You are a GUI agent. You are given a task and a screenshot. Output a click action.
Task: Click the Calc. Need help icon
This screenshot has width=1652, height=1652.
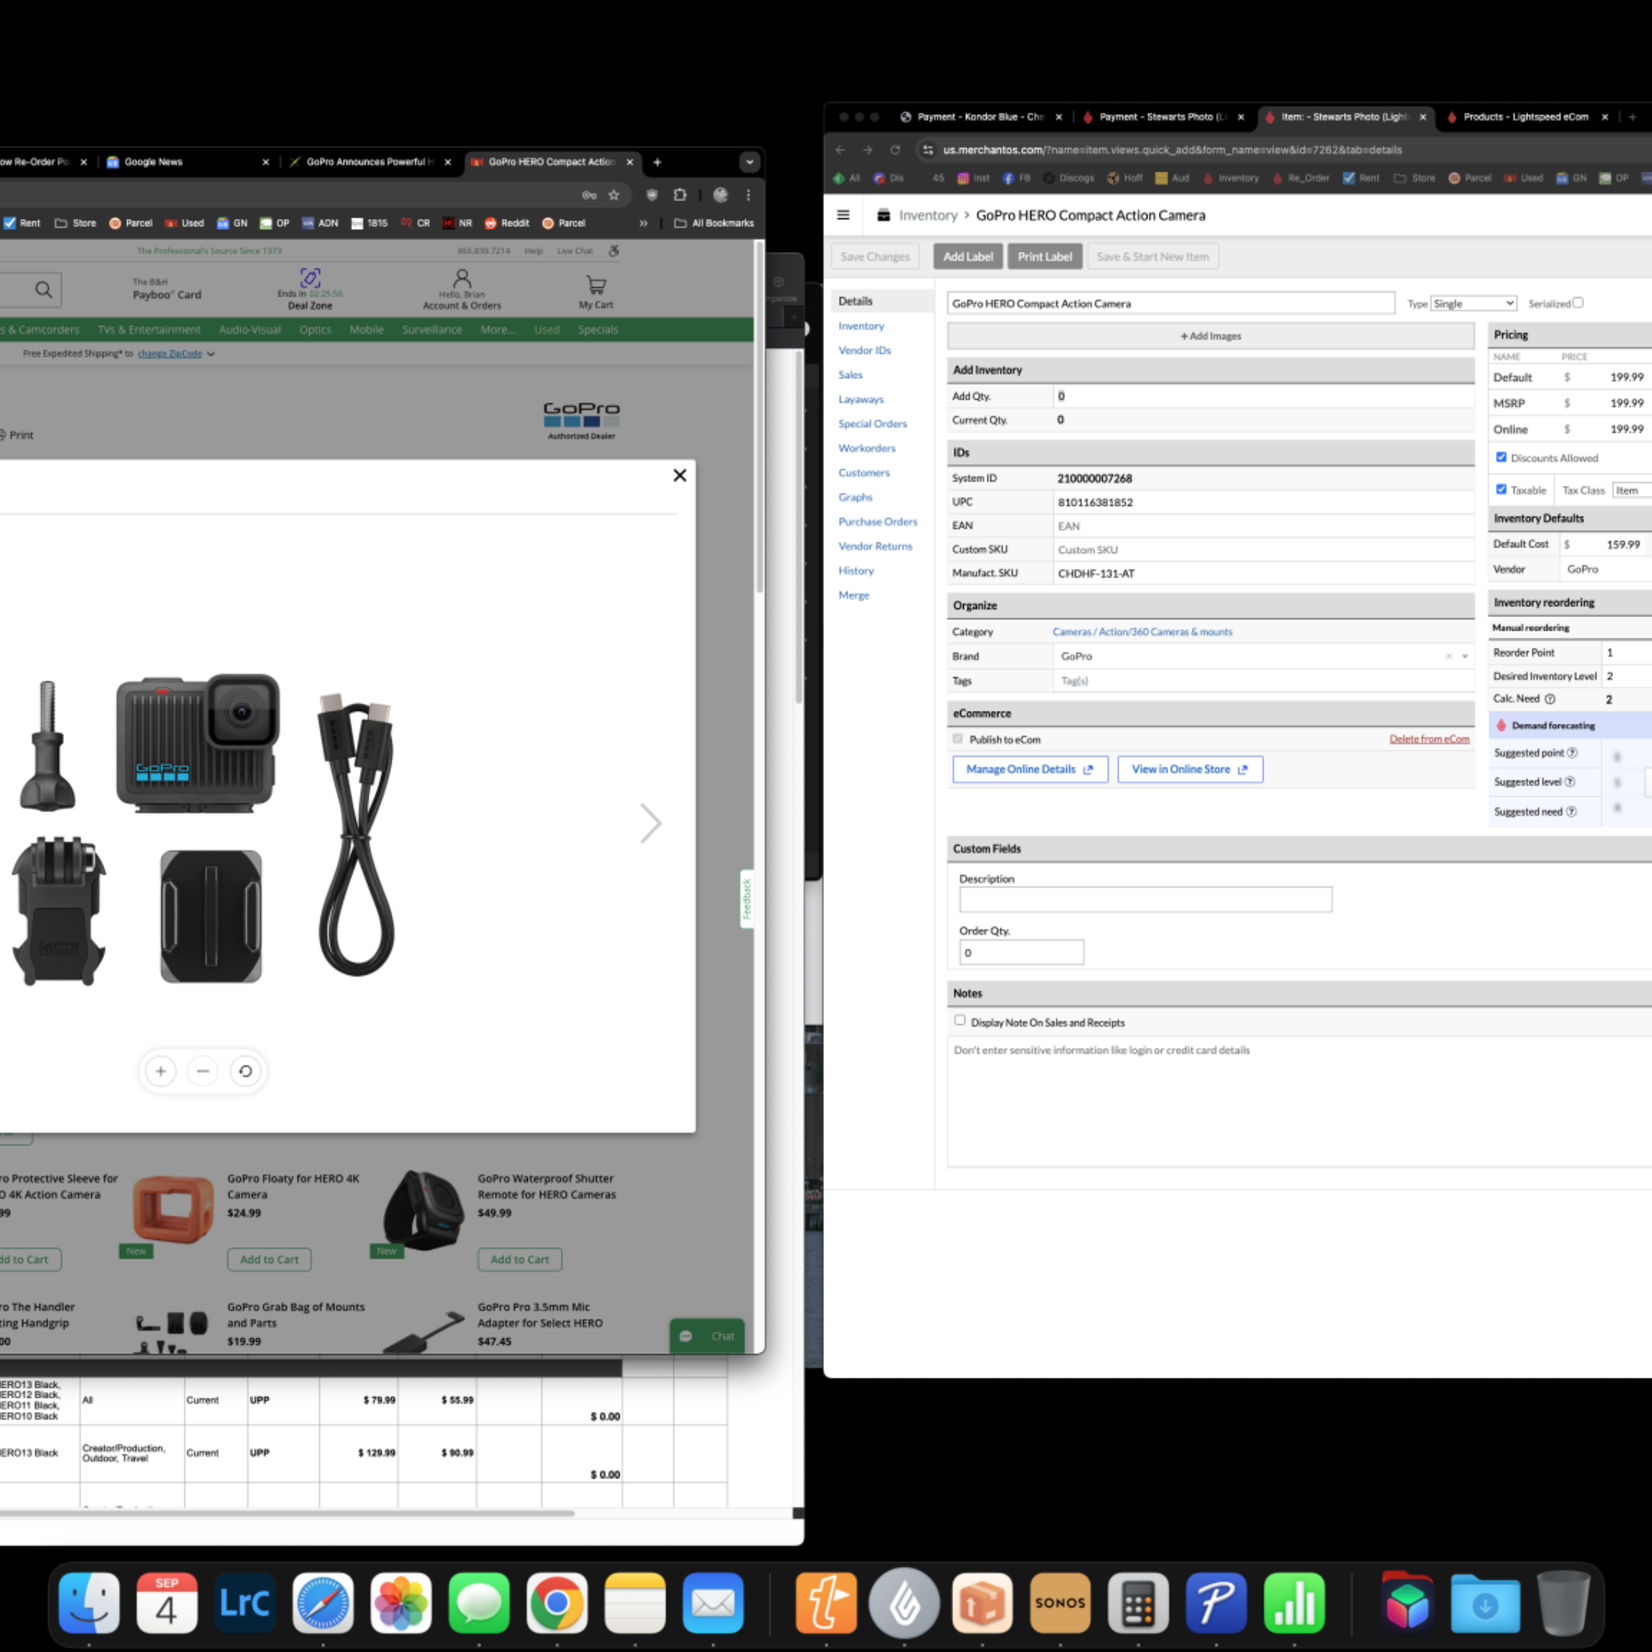[1550, 699]
